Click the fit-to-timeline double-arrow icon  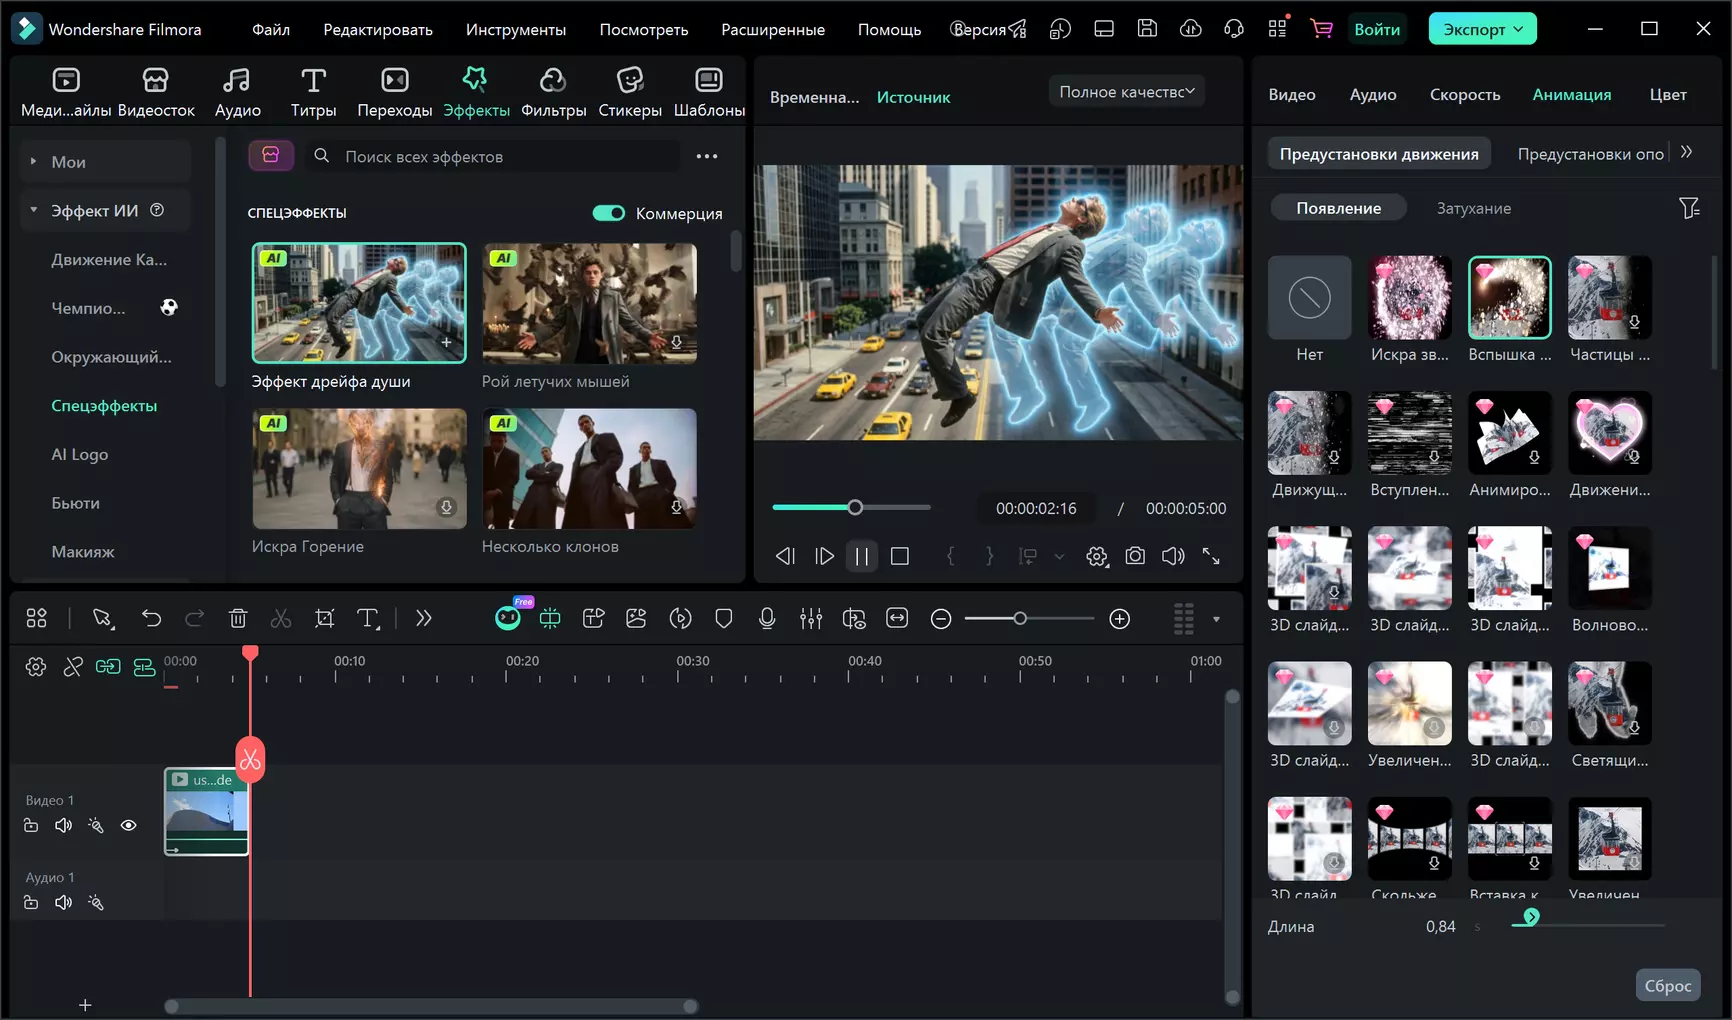(x=897, y=619)
